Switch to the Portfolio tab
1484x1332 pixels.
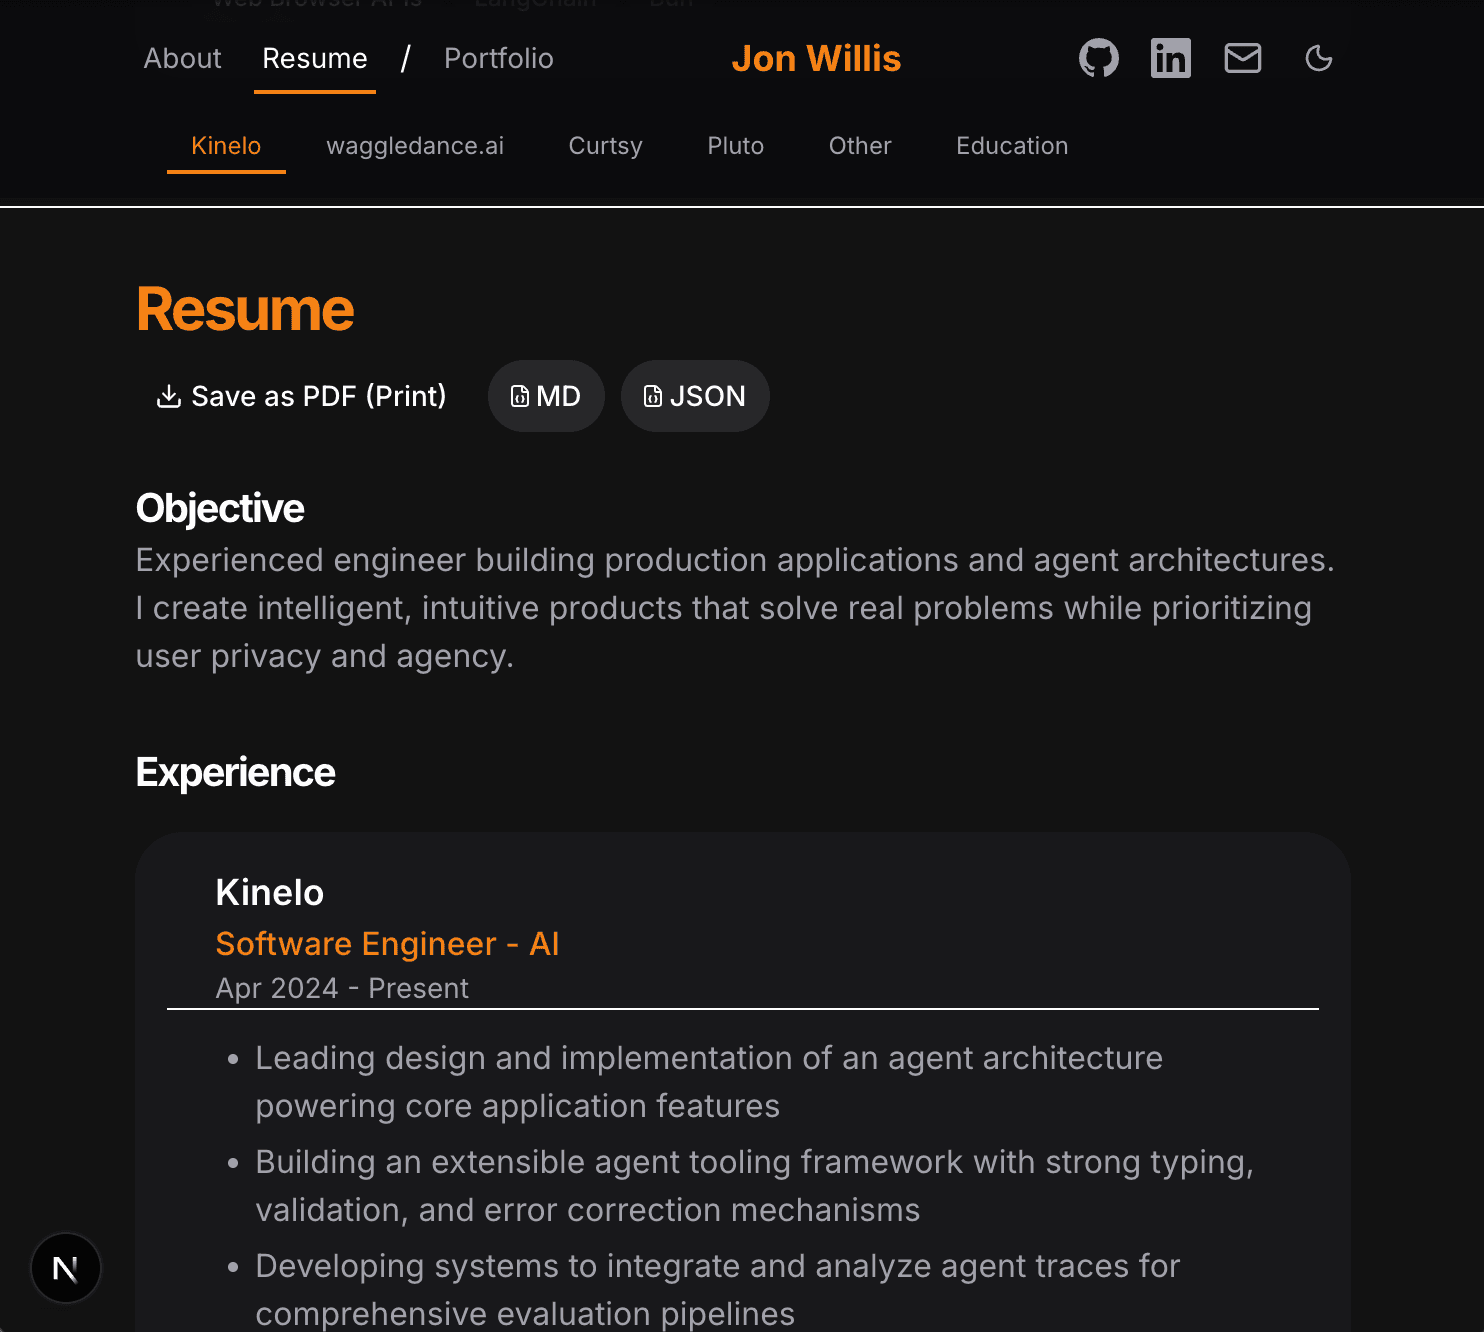pos(498,58)
